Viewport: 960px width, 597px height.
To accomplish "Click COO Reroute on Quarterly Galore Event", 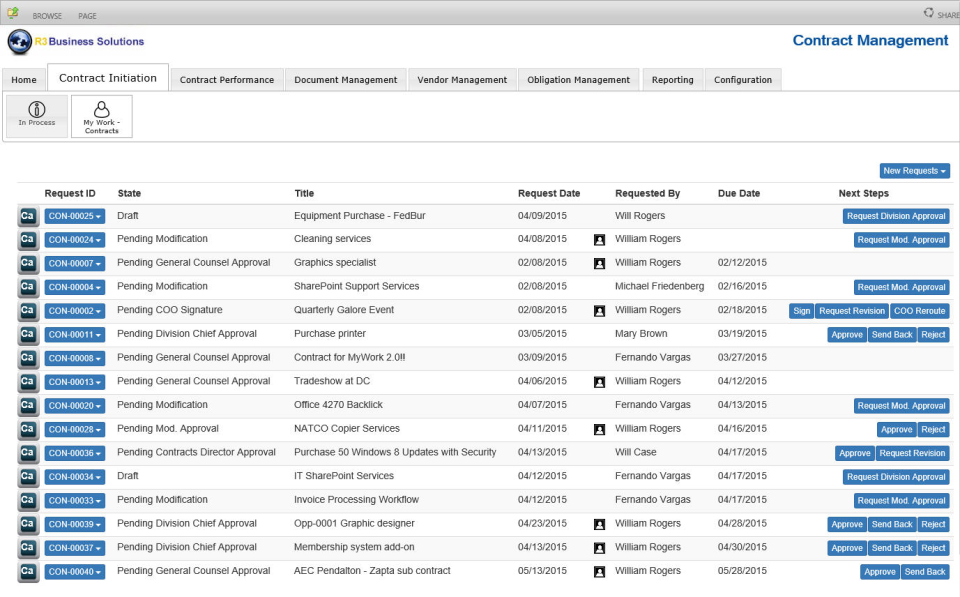I will (919, 310).
